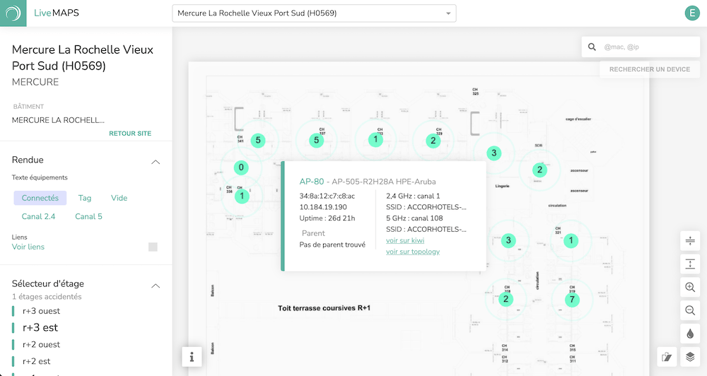Select the AP marker showing 7

point(572,299)
